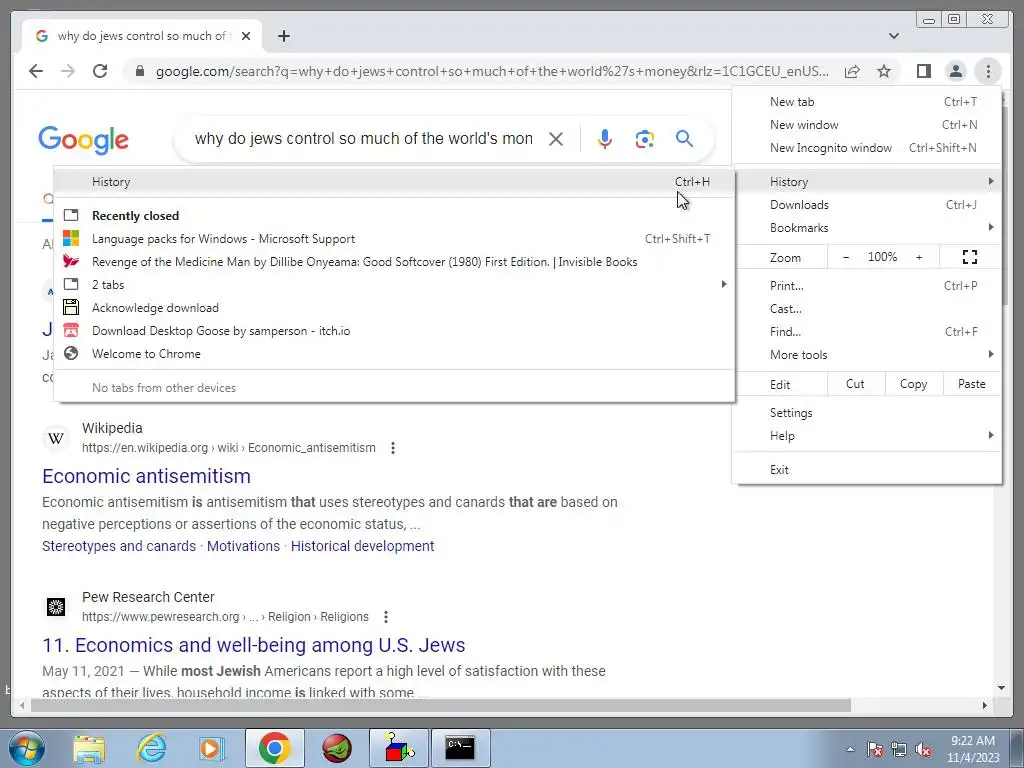Expand the 2 tabs recently closed group
Screen dimensions: 1024x768
coord(394,285)
